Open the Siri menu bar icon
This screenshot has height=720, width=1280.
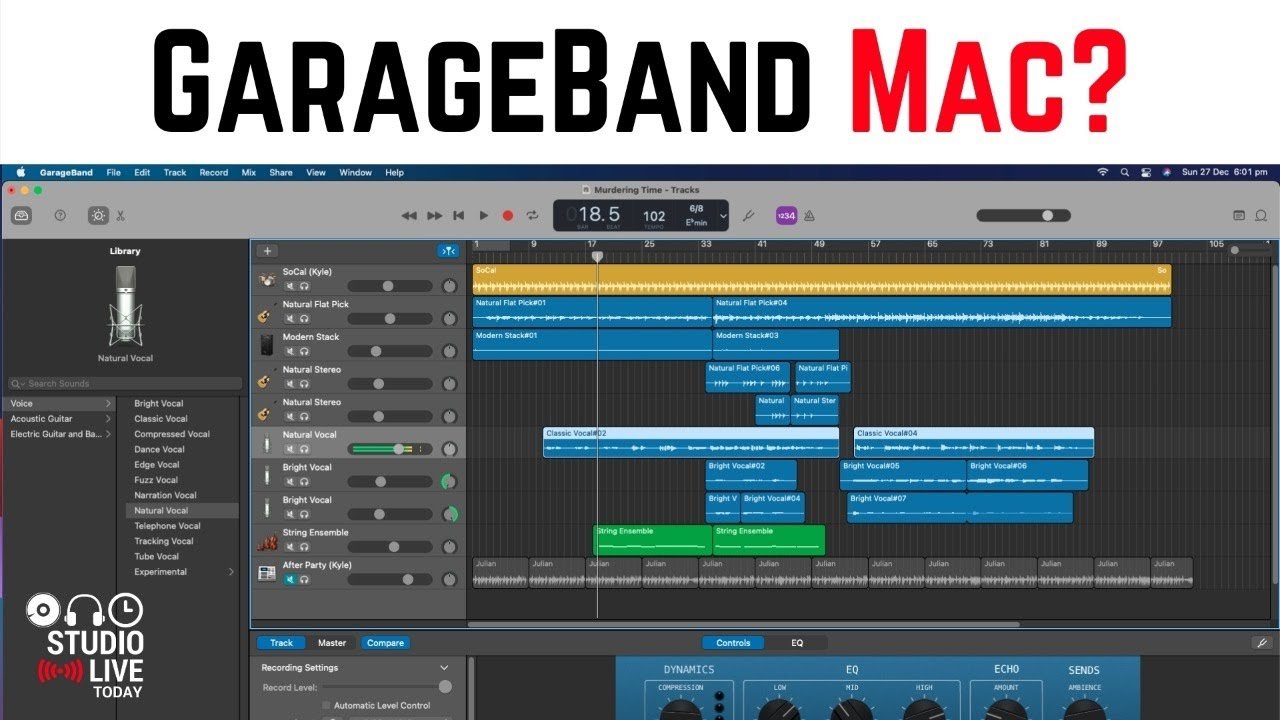1167,172
